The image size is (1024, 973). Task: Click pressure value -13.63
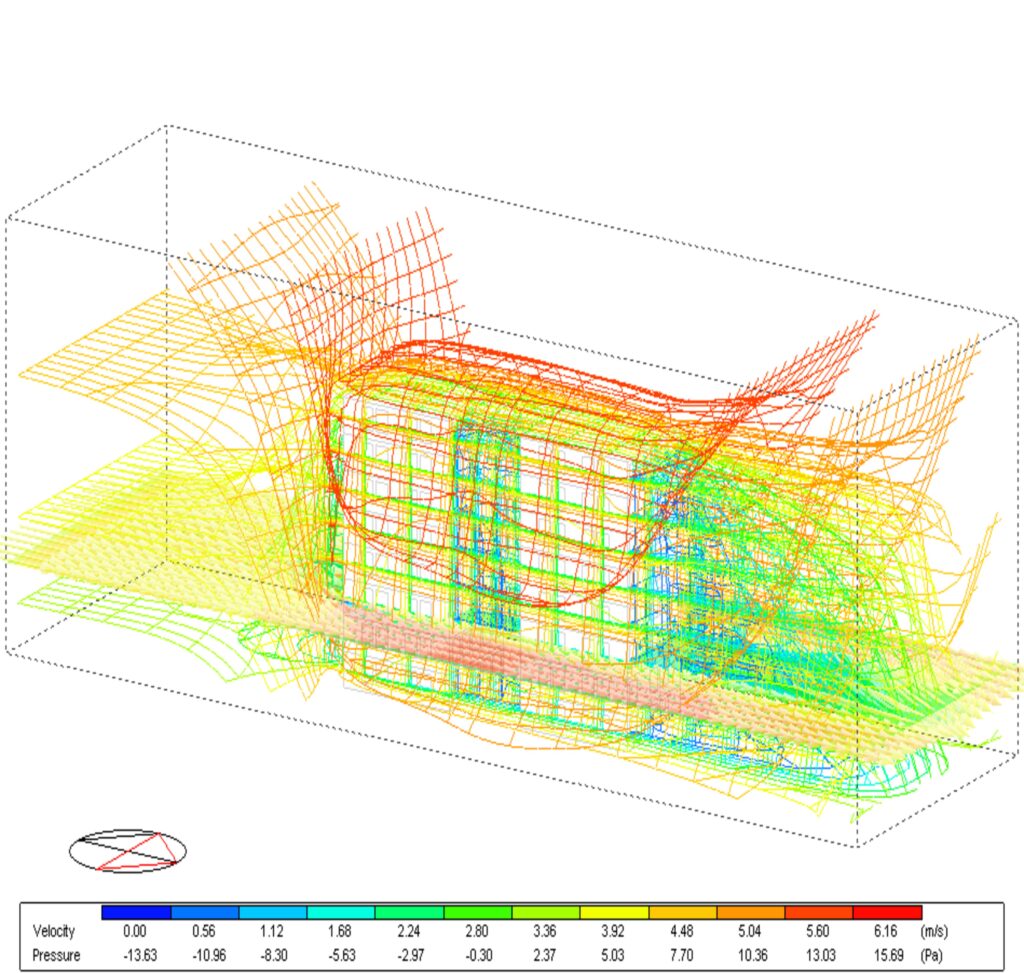pos(140,955)
